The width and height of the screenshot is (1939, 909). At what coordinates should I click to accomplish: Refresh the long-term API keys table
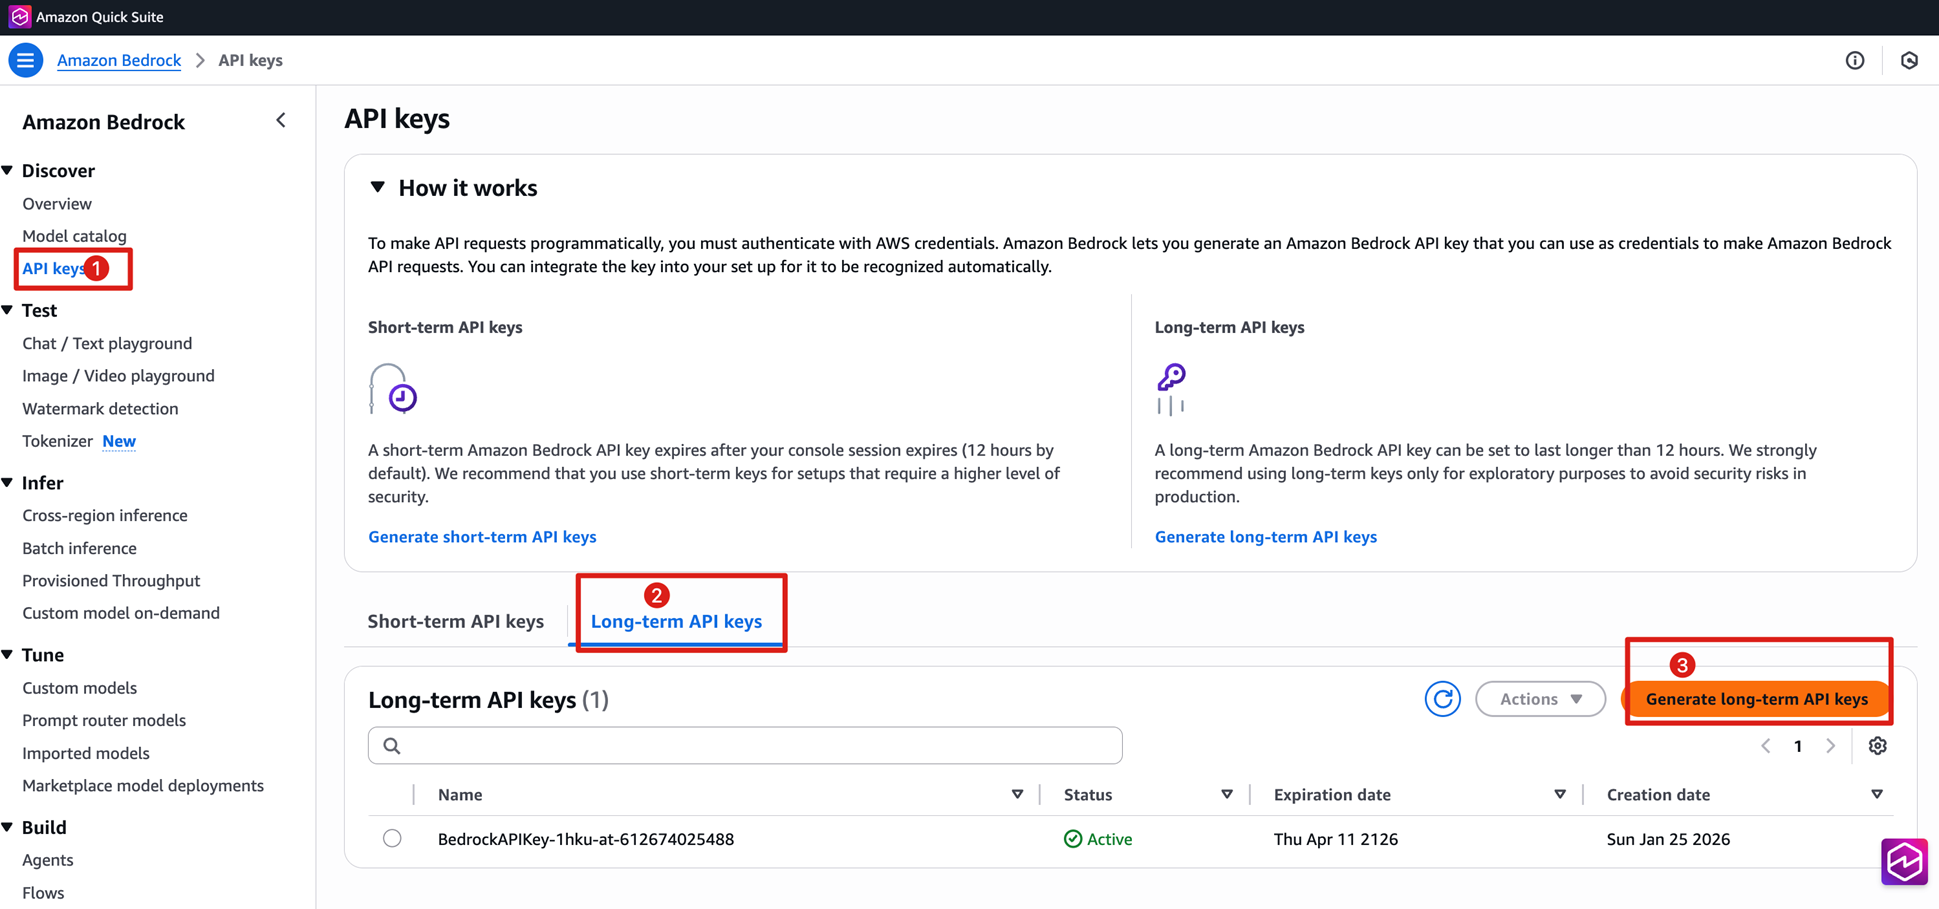pyautogui.click(x=1442, y=699)
